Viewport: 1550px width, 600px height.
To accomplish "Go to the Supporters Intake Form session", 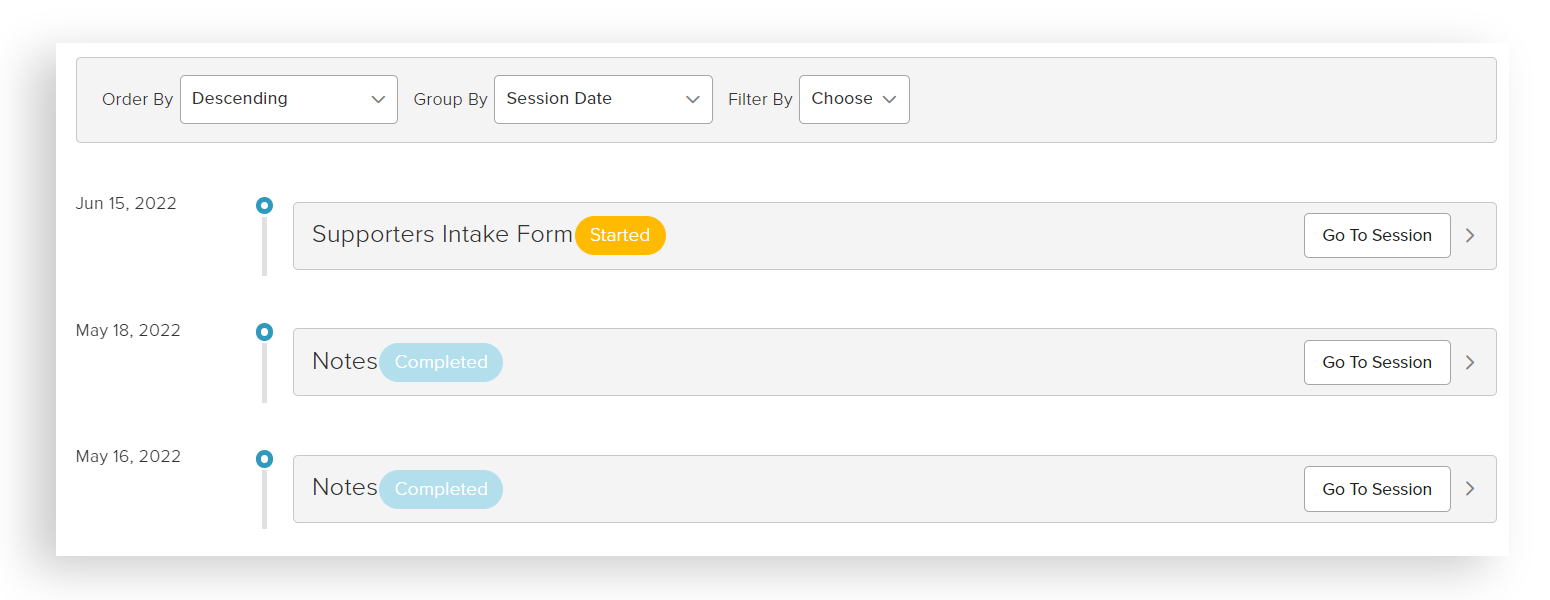I will 1376,236.
